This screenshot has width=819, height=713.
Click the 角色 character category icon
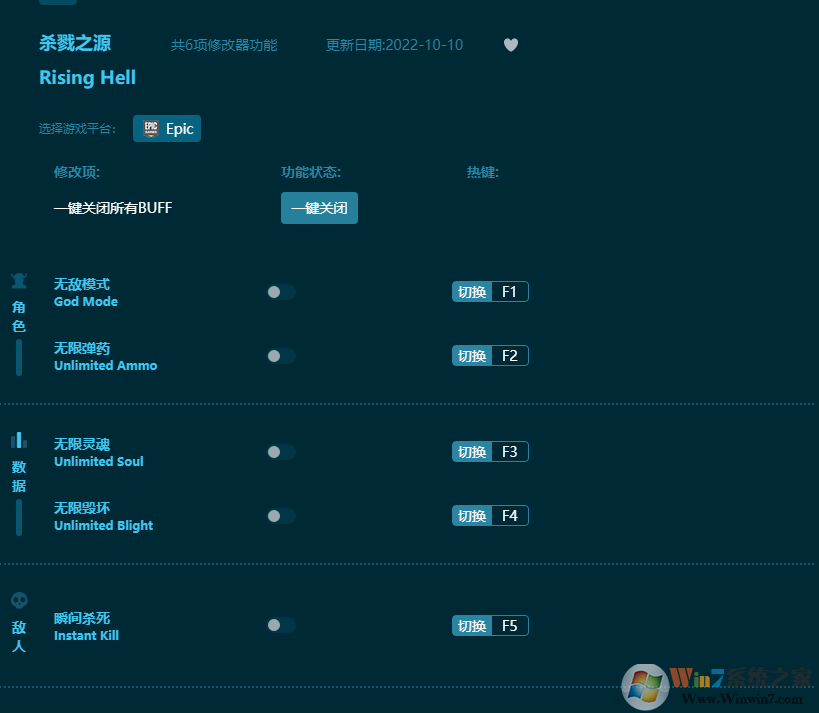pos(19,281)
